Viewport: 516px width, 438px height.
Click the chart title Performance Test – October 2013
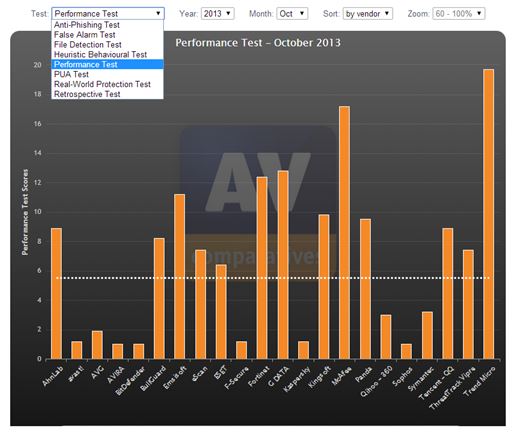click(258, 43)
